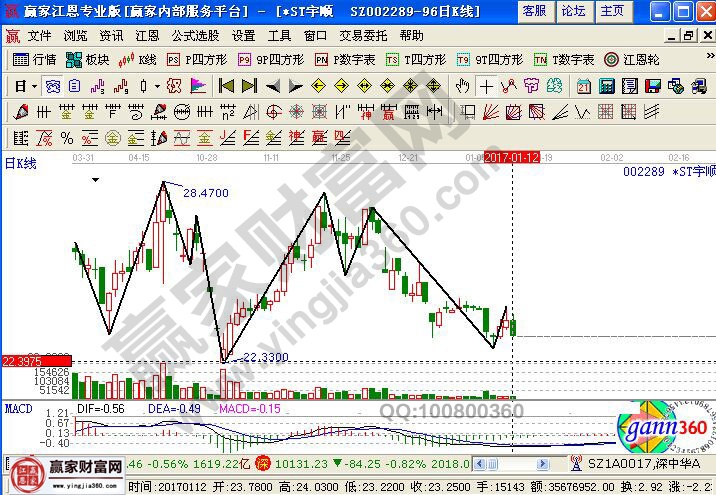Toggle the K线 candlestick chart view
Viewport: 716px width, 495px height.
[x=139, y=60]
